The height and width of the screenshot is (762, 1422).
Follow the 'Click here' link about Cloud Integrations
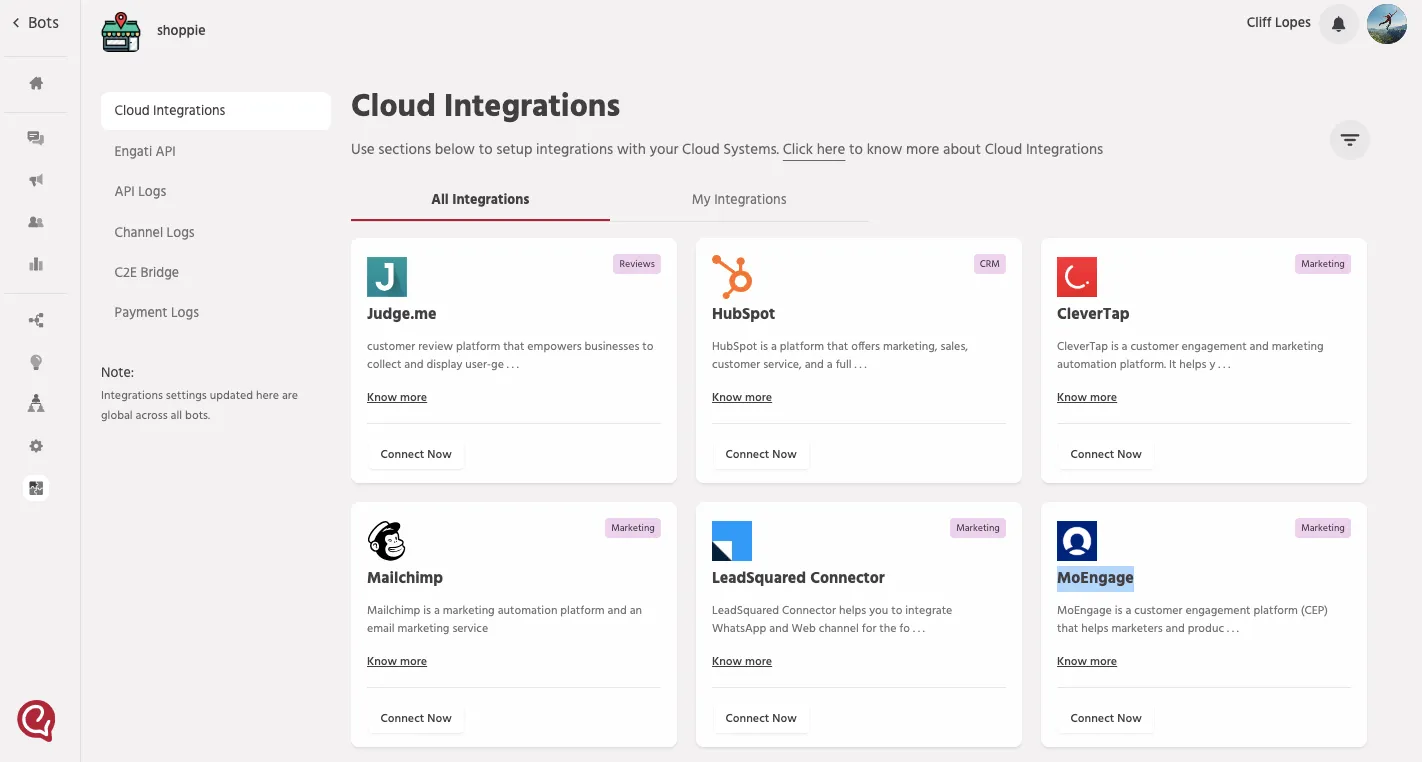pos(814,149)
